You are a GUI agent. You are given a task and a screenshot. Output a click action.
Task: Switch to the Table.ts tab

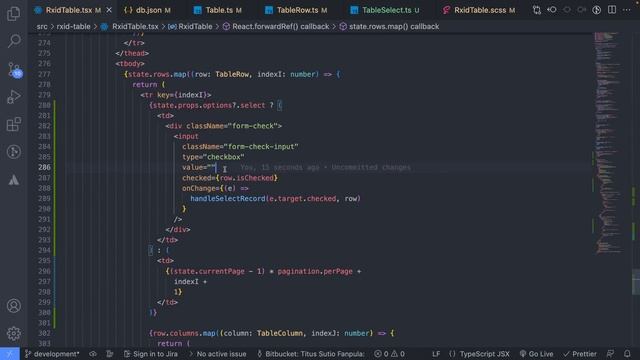(x=218, y=10)
